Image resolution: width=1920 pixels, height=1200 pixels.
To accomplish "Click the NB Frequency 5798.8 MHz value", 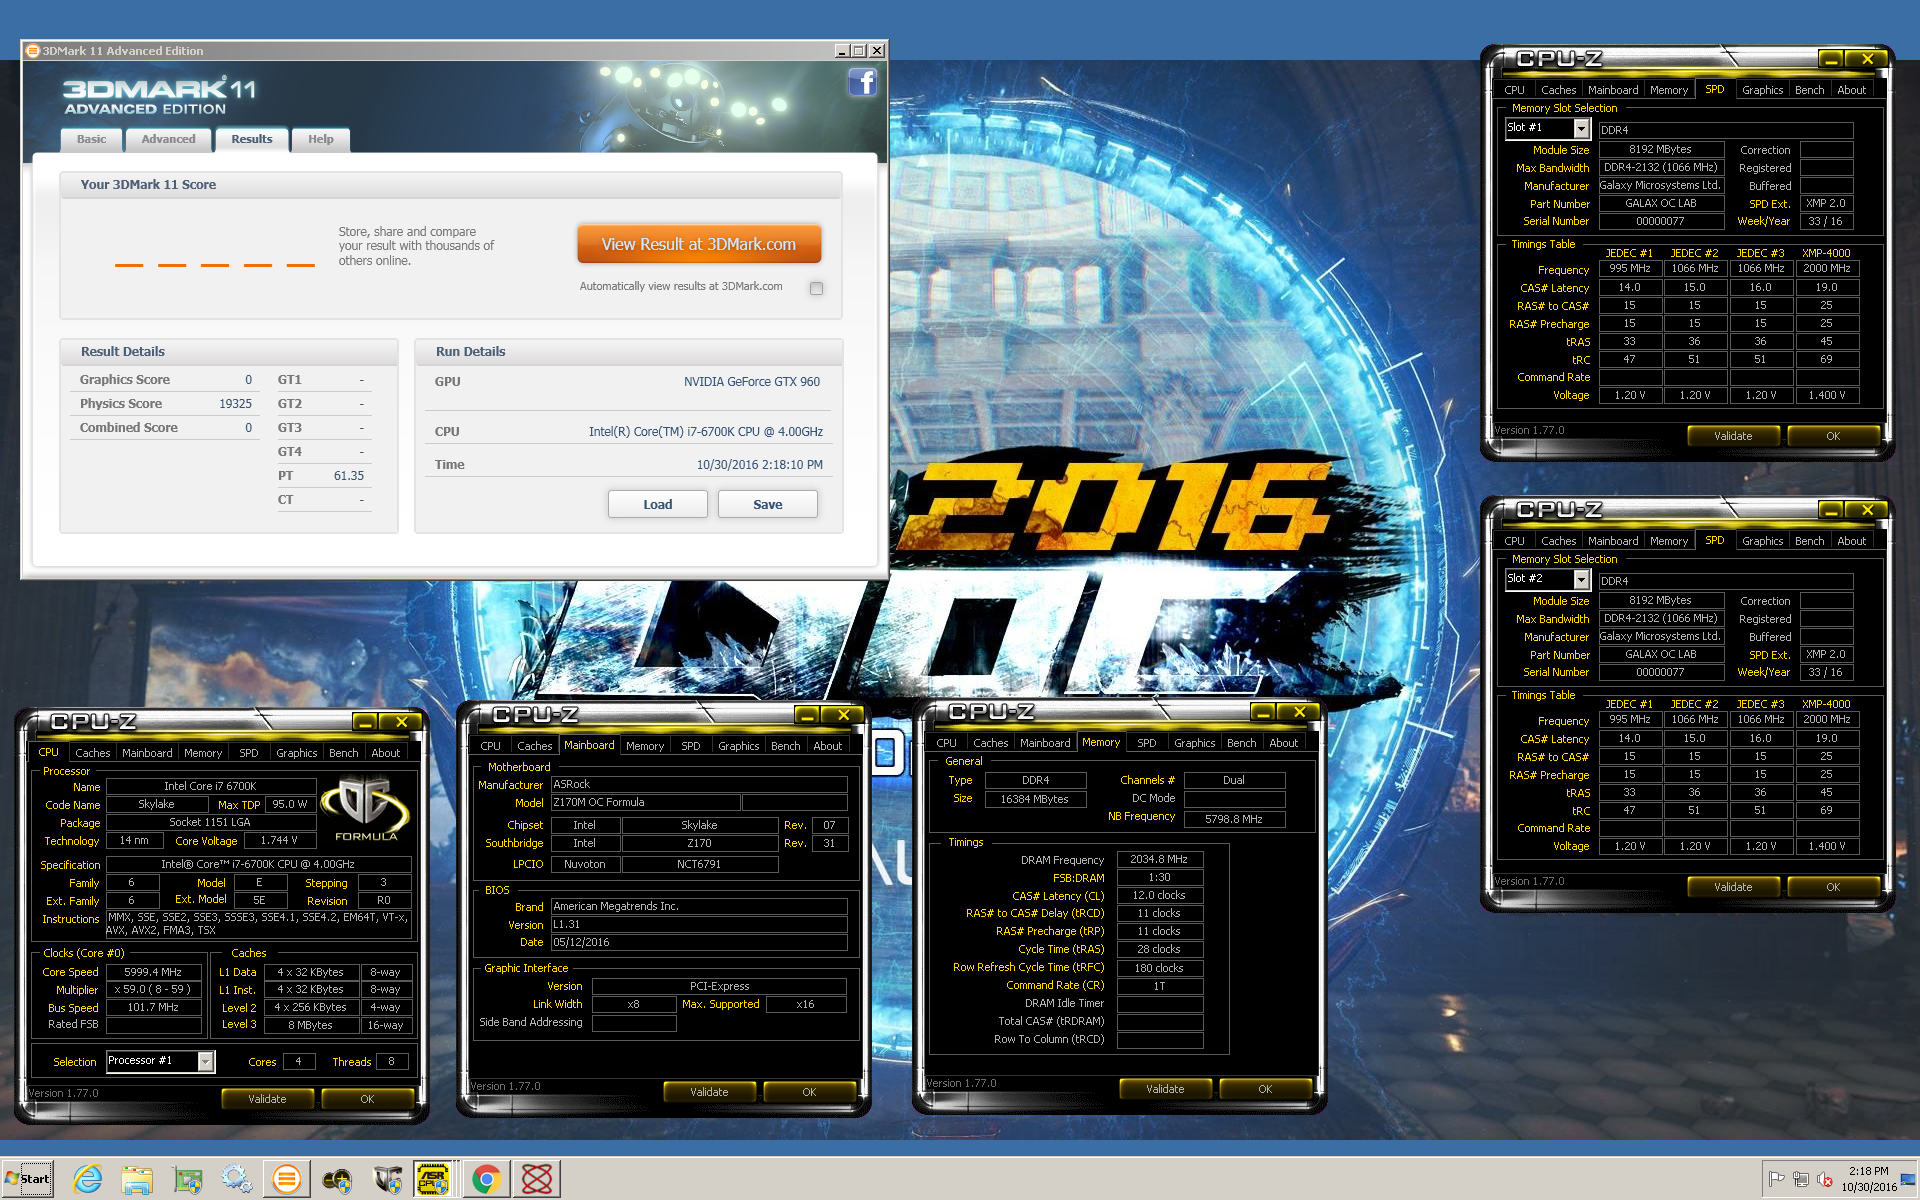I will (1234, 819).
